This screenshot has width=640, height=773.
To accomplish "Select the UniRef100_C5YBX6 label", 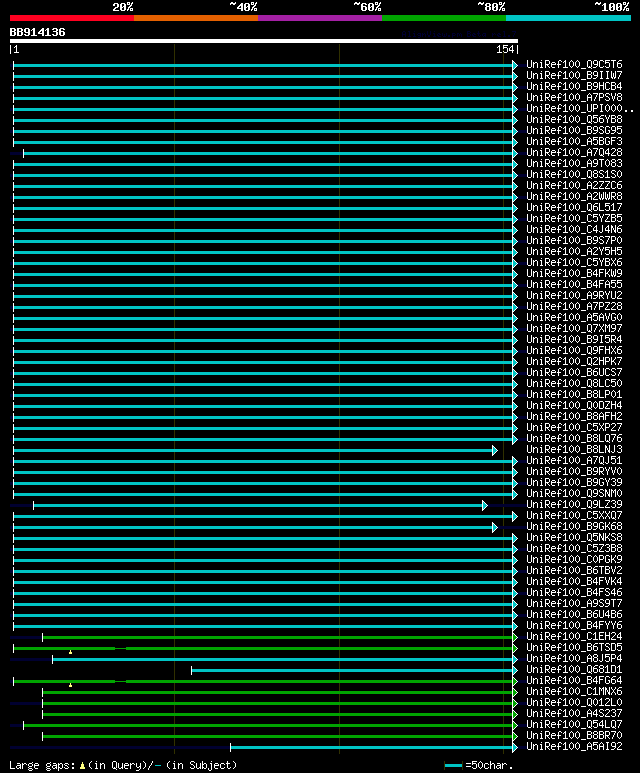I will (574, 262).
